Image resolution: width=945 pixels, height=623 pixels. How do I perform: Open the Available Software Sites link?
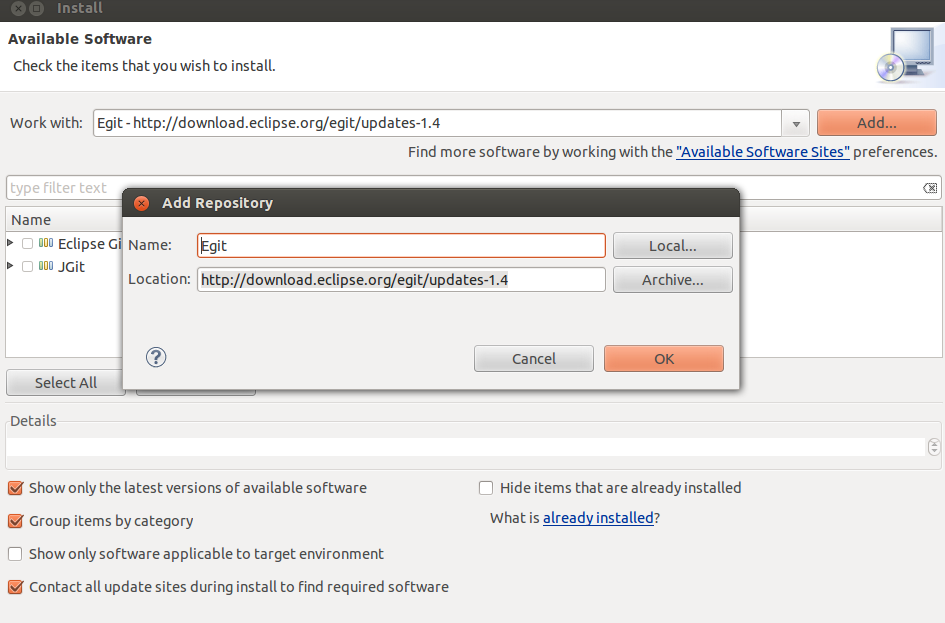click(x=762, y=152)
